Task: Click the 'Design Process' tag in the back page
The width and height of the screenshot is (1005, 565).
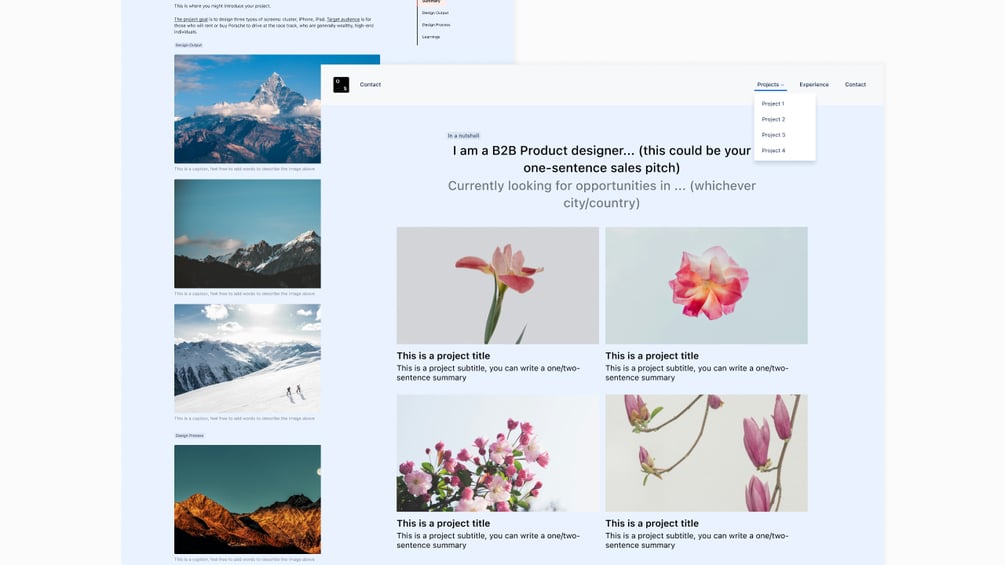Action: pos(189,436)
